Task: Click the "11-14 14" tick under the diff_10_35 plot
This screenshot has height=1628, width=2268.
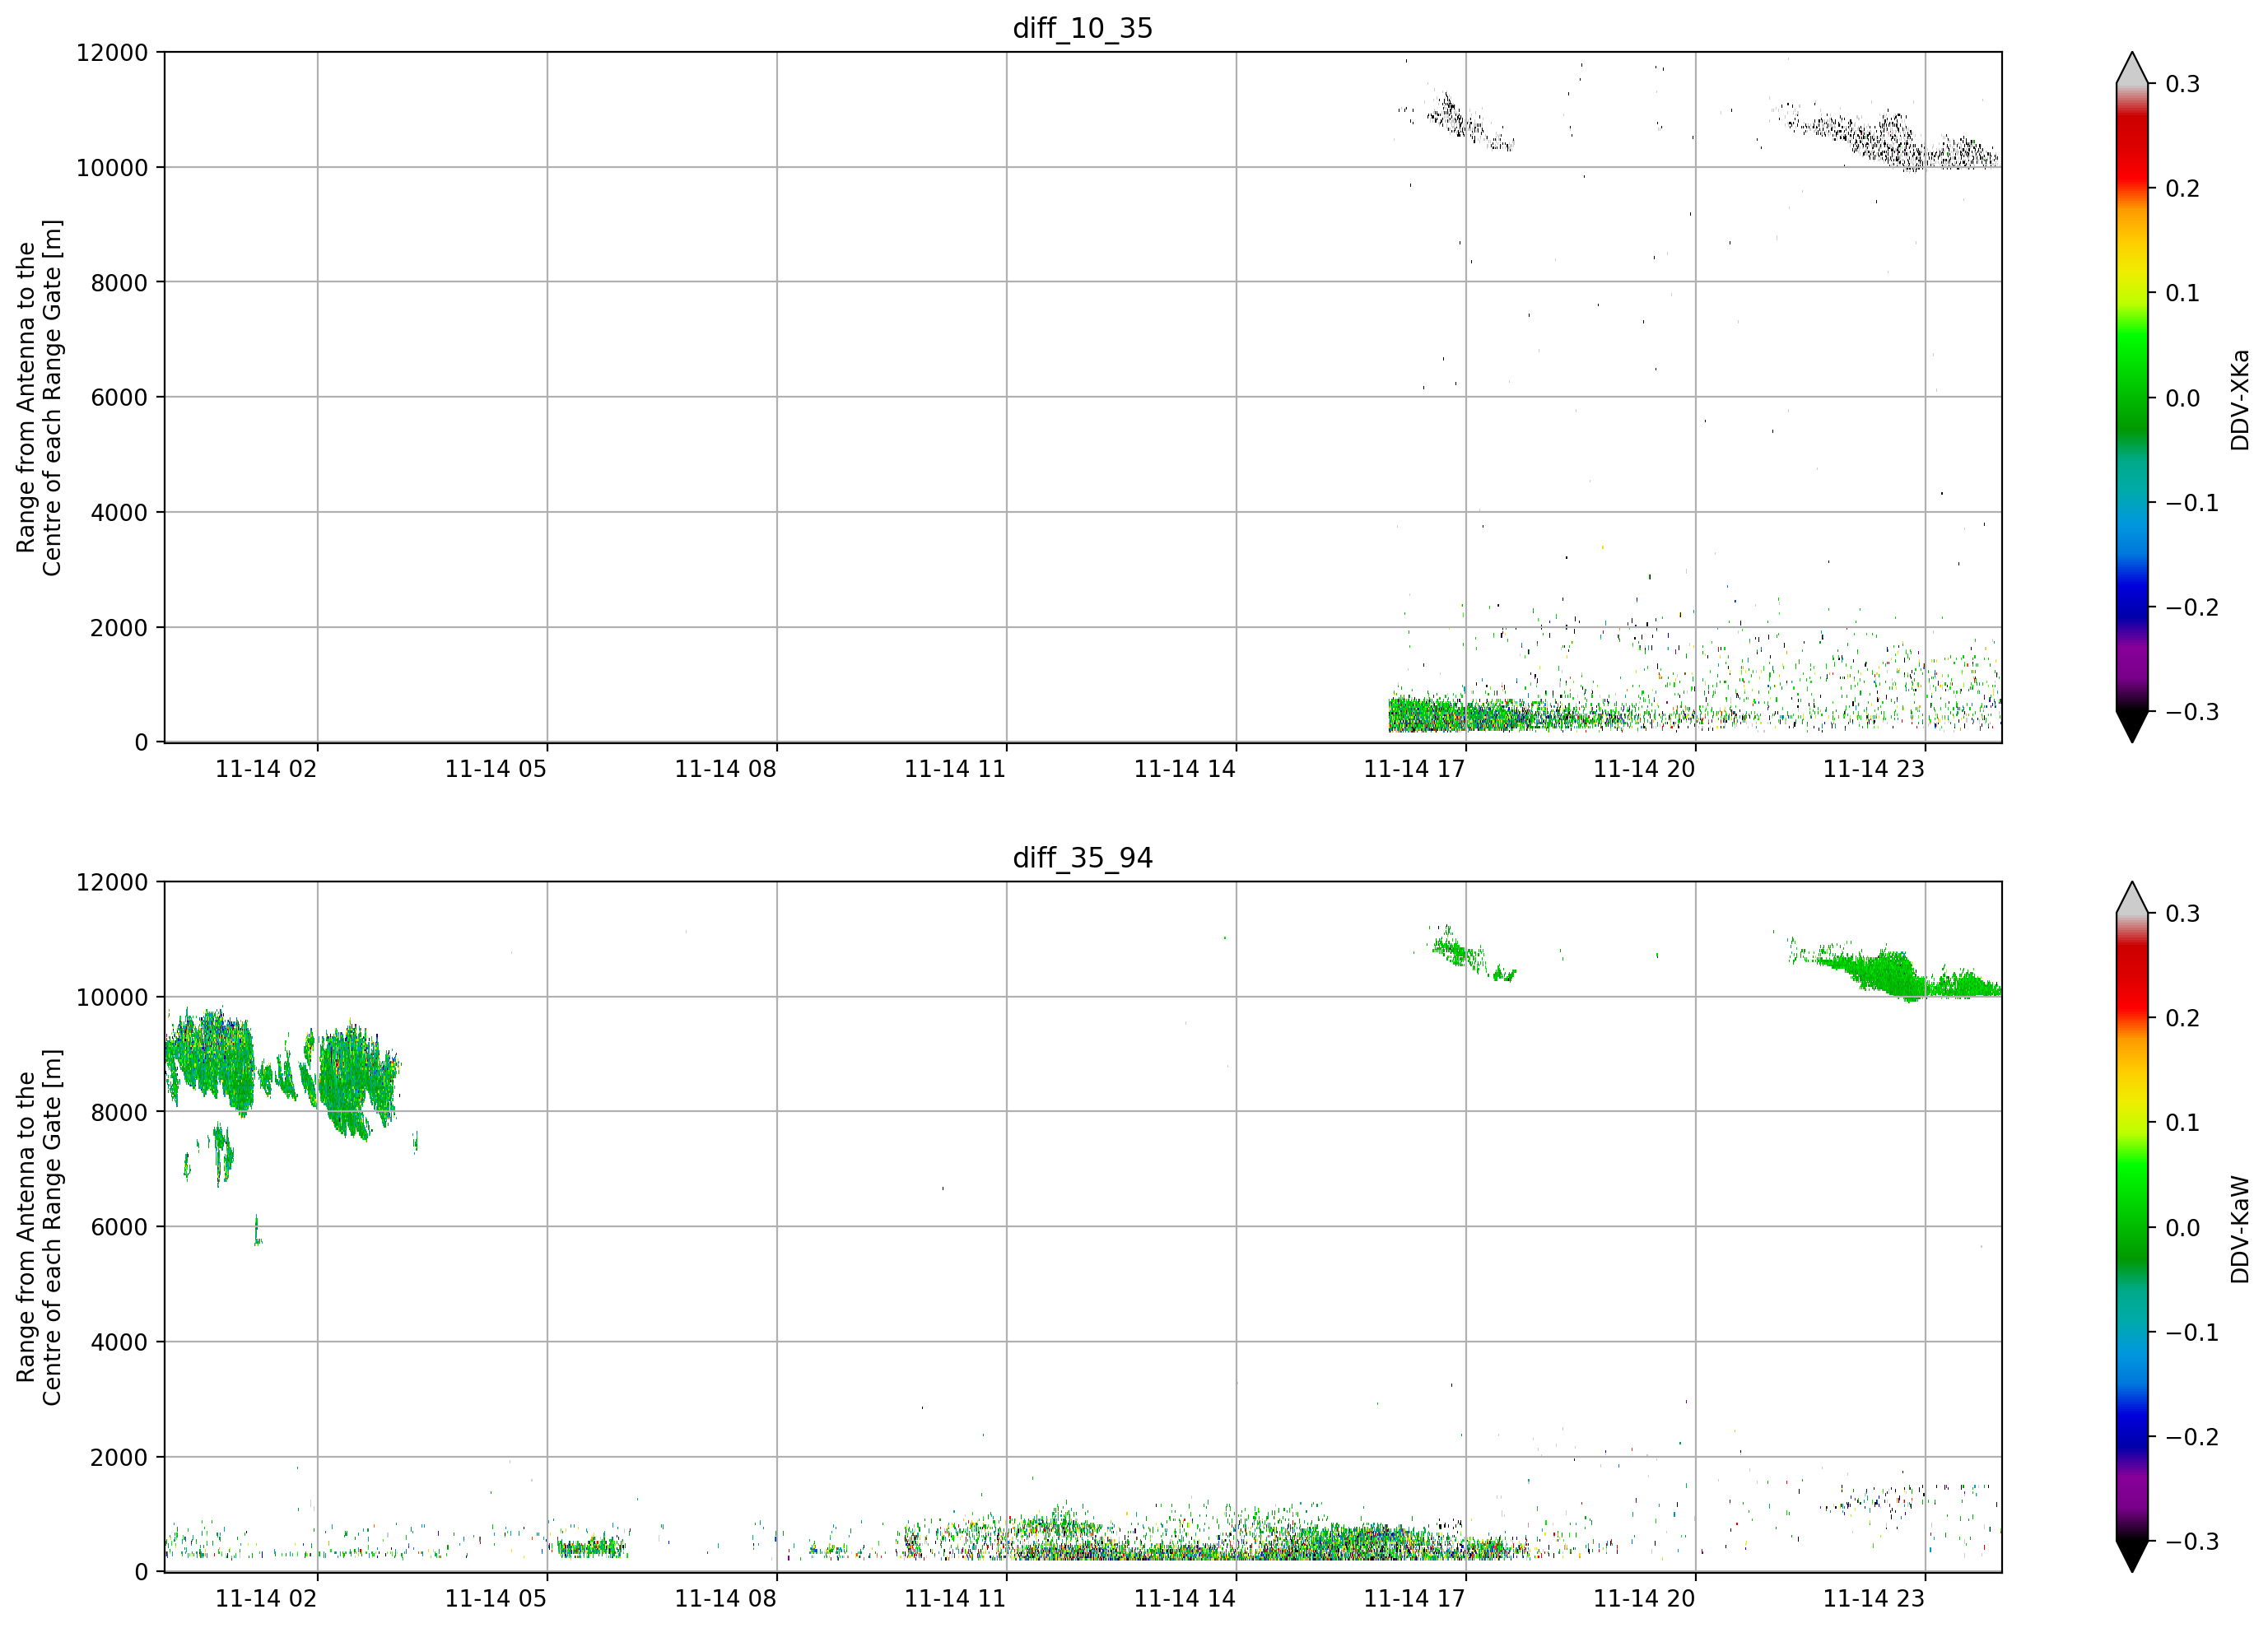Action: [1185, 769]
